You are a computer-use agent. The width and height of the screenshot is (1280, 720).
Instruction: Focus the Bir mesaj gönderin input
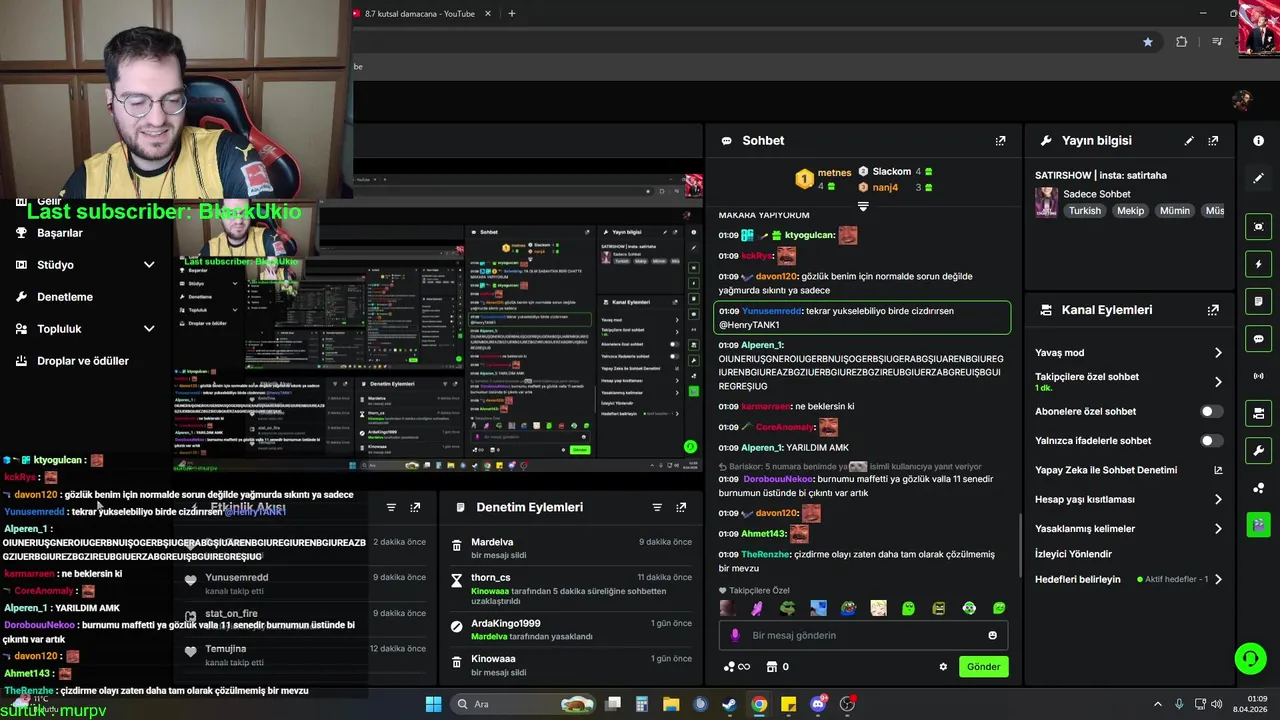(x=861, y=635)
